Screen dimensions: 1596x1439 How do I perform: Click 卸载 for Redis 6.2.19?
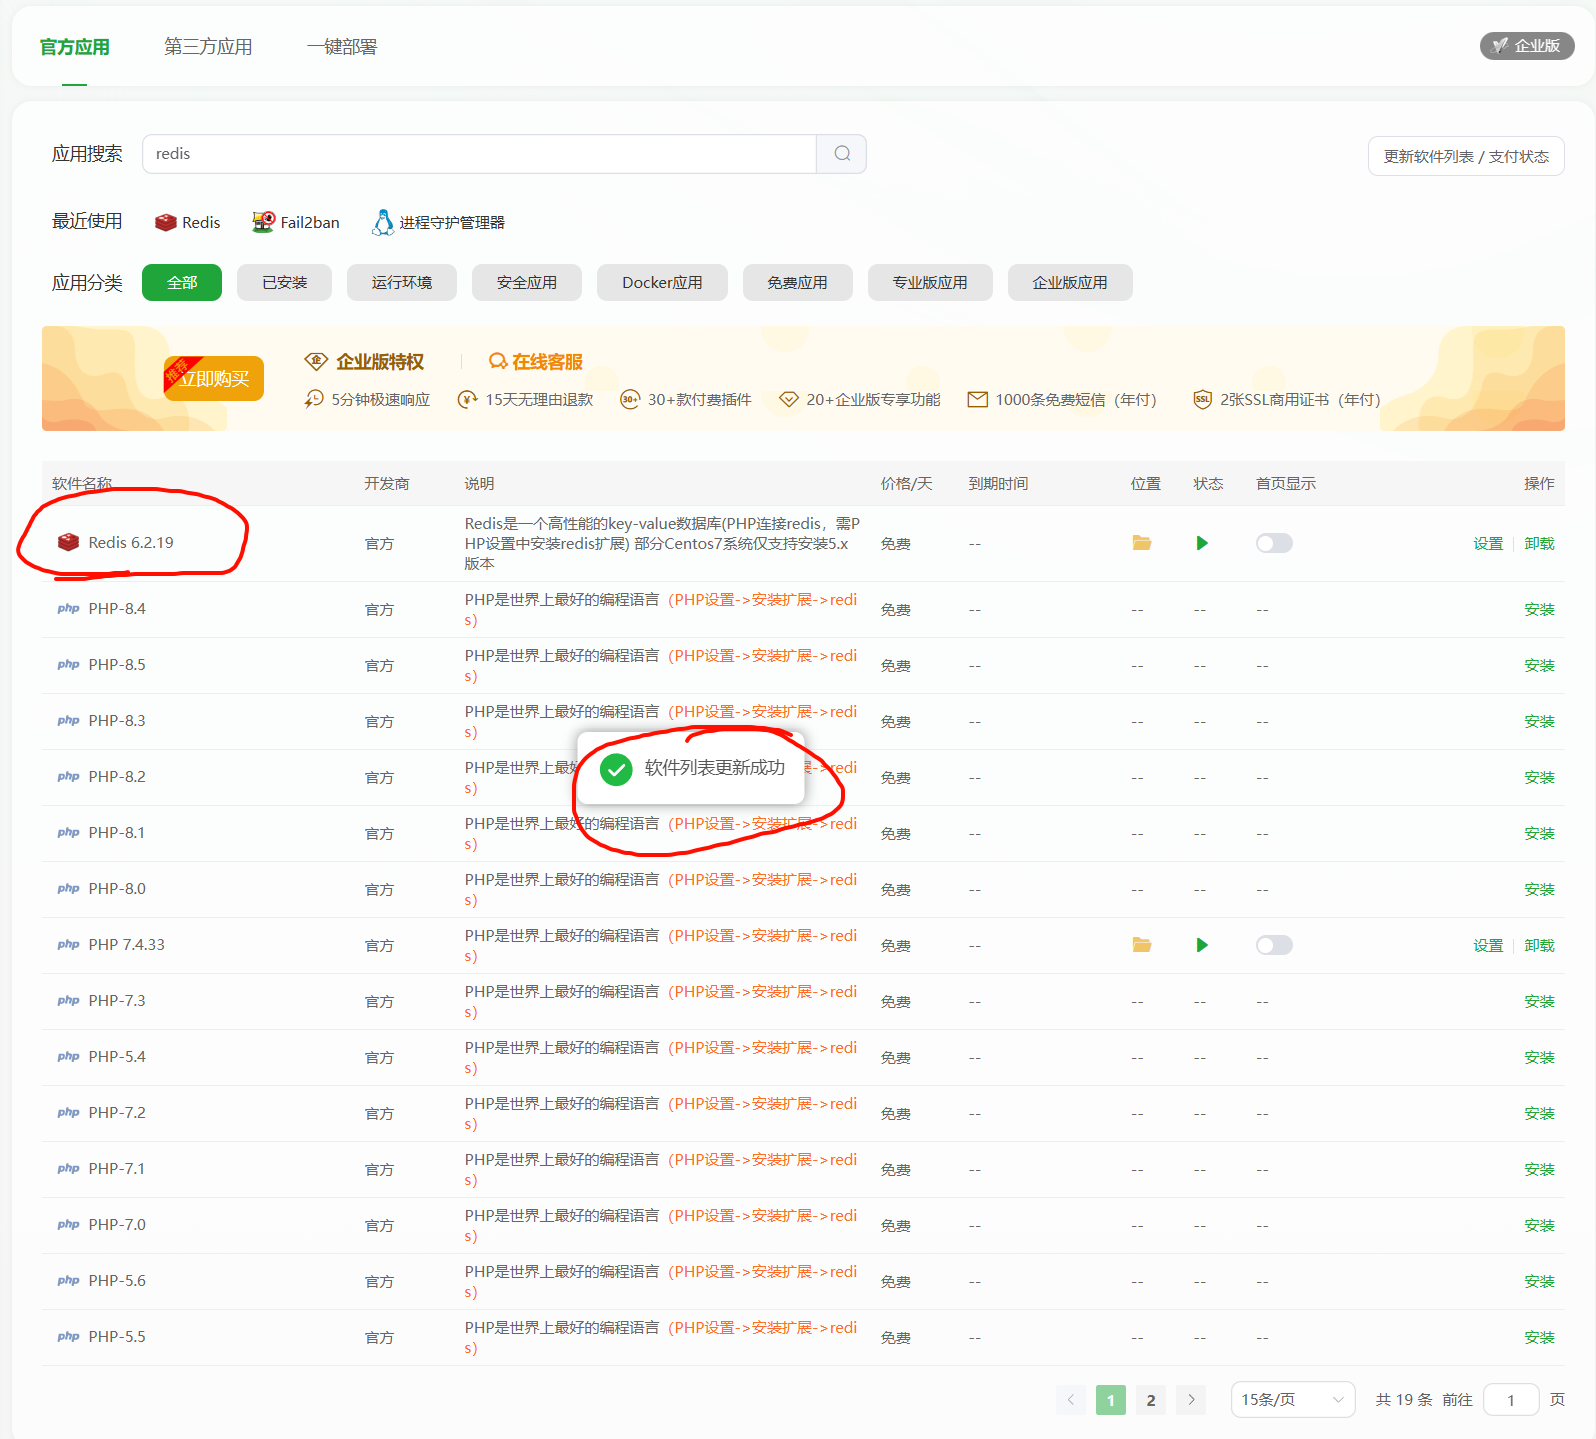point(1539,544)
